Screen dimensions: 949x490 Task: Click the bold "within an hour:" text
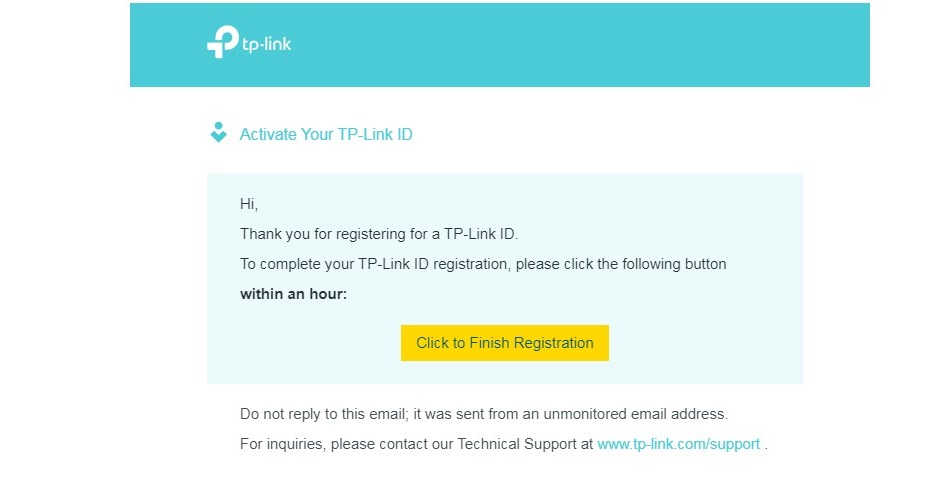click(x=293, y=294)
